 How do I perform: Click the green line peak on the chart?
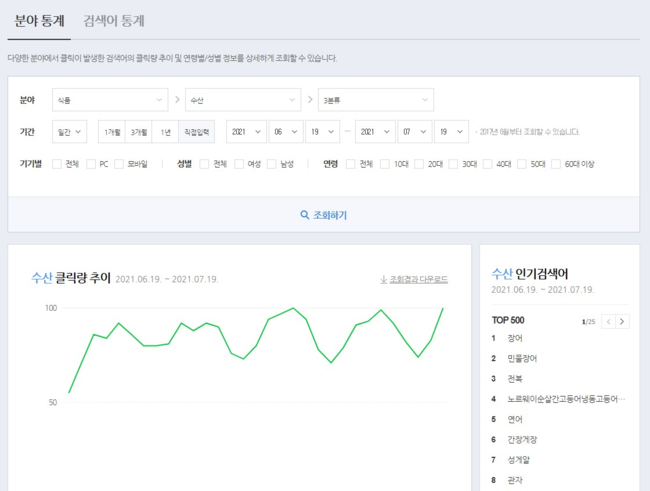pyautogui.click(x=293, y=308)
